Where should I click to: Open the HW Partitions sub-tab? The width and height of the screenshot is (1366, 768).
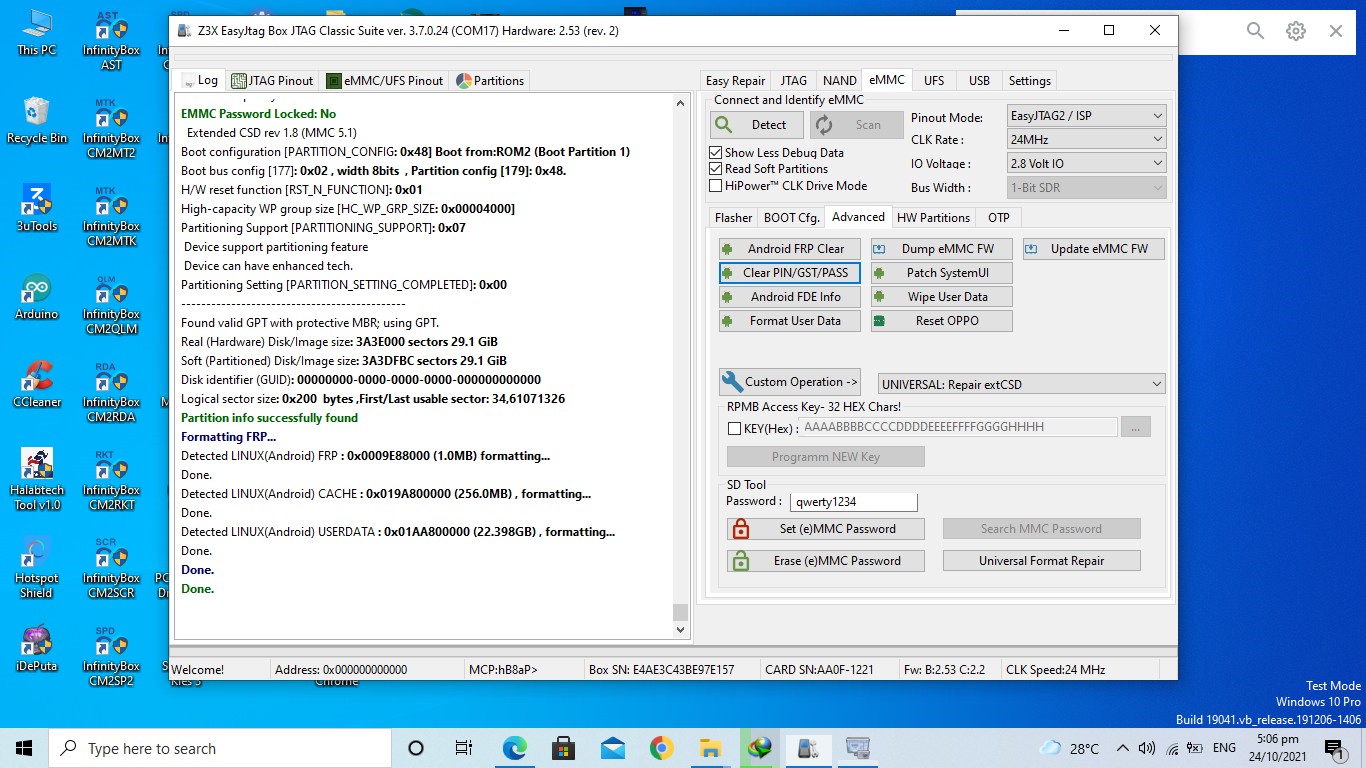click(933, 218)
